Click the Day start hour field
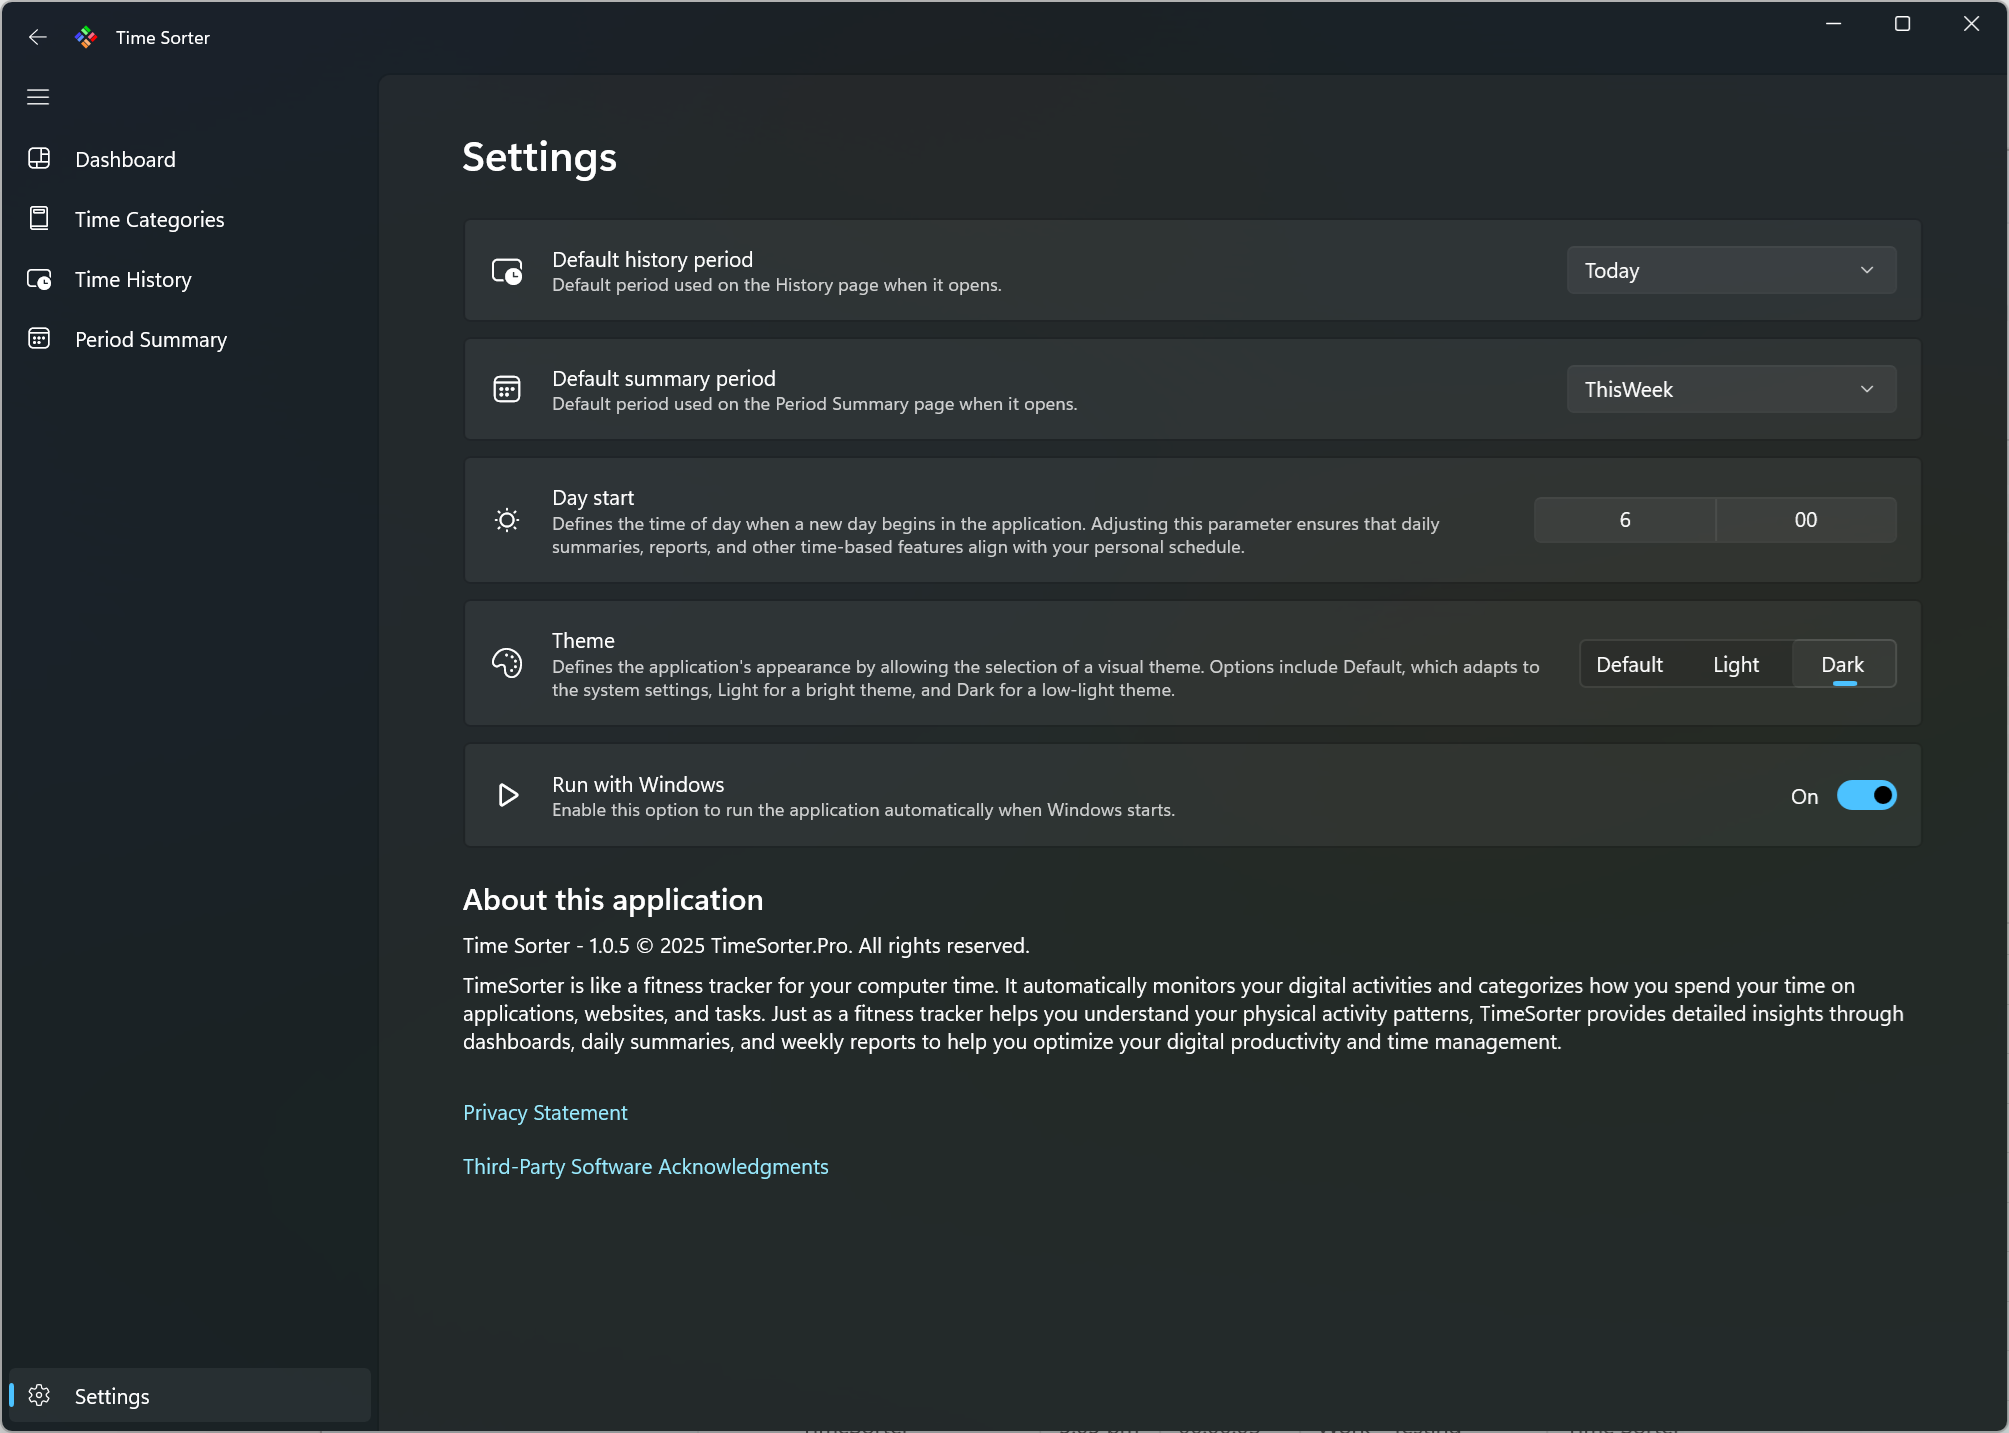Image resolution: width=2009 pixels, height=1433 pixels. point(1624,520)
